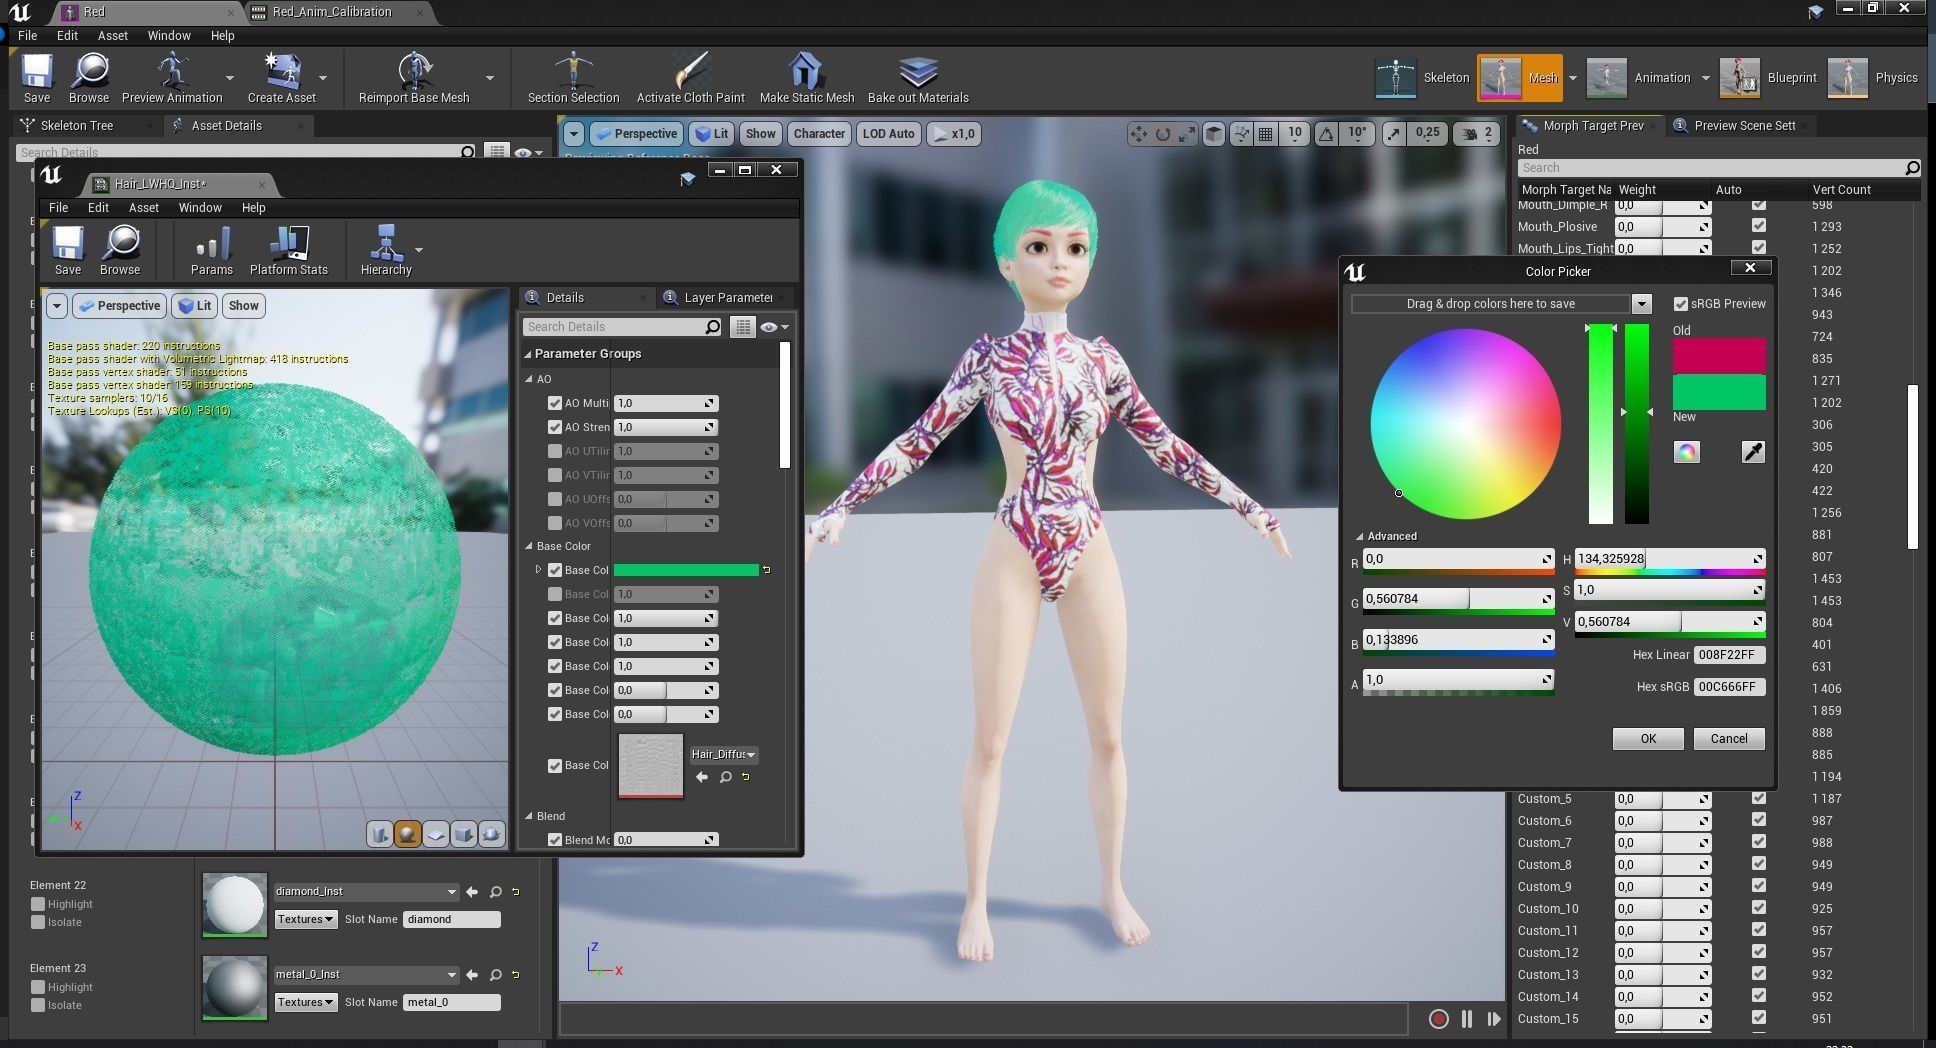The width and height of the screenshot is (1936, 1048).
Task: Switch to Blueprint editor mode
Action: coord(1768,78)
